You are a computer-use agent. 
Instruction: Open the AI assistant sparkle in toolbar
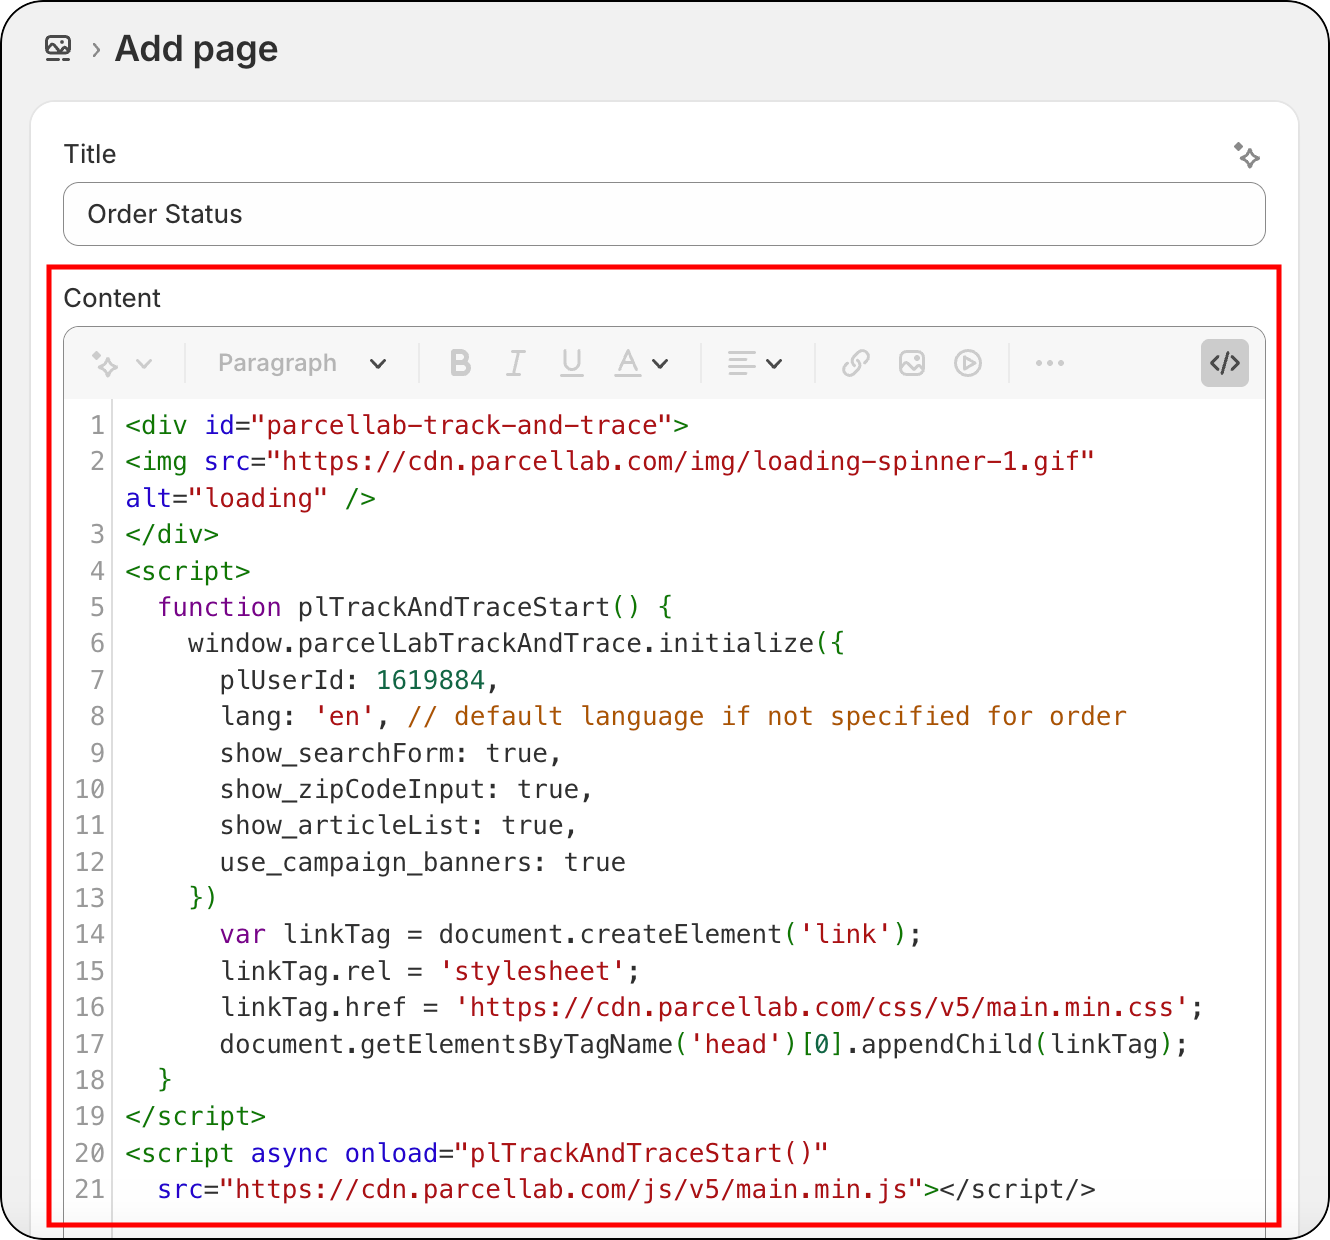tap(105, 363)
